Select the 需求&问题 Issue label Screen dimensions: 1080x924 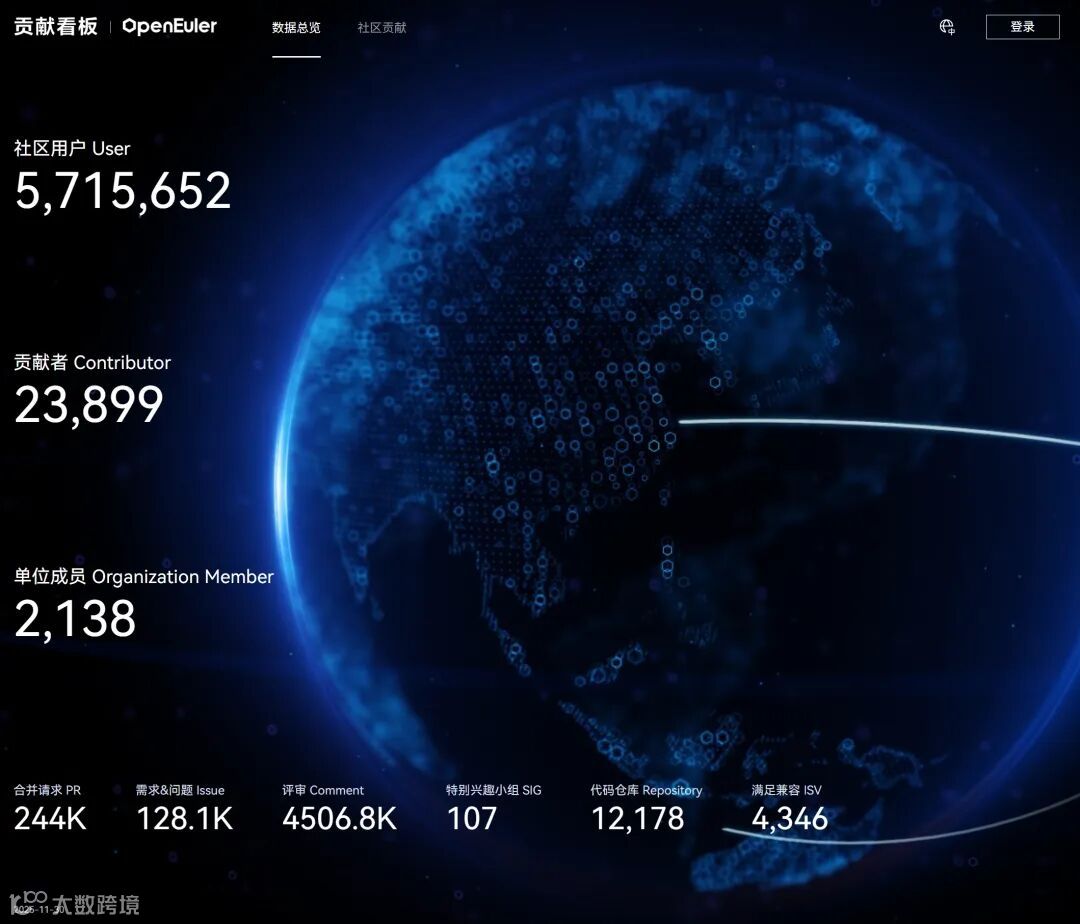click(180, 790)
